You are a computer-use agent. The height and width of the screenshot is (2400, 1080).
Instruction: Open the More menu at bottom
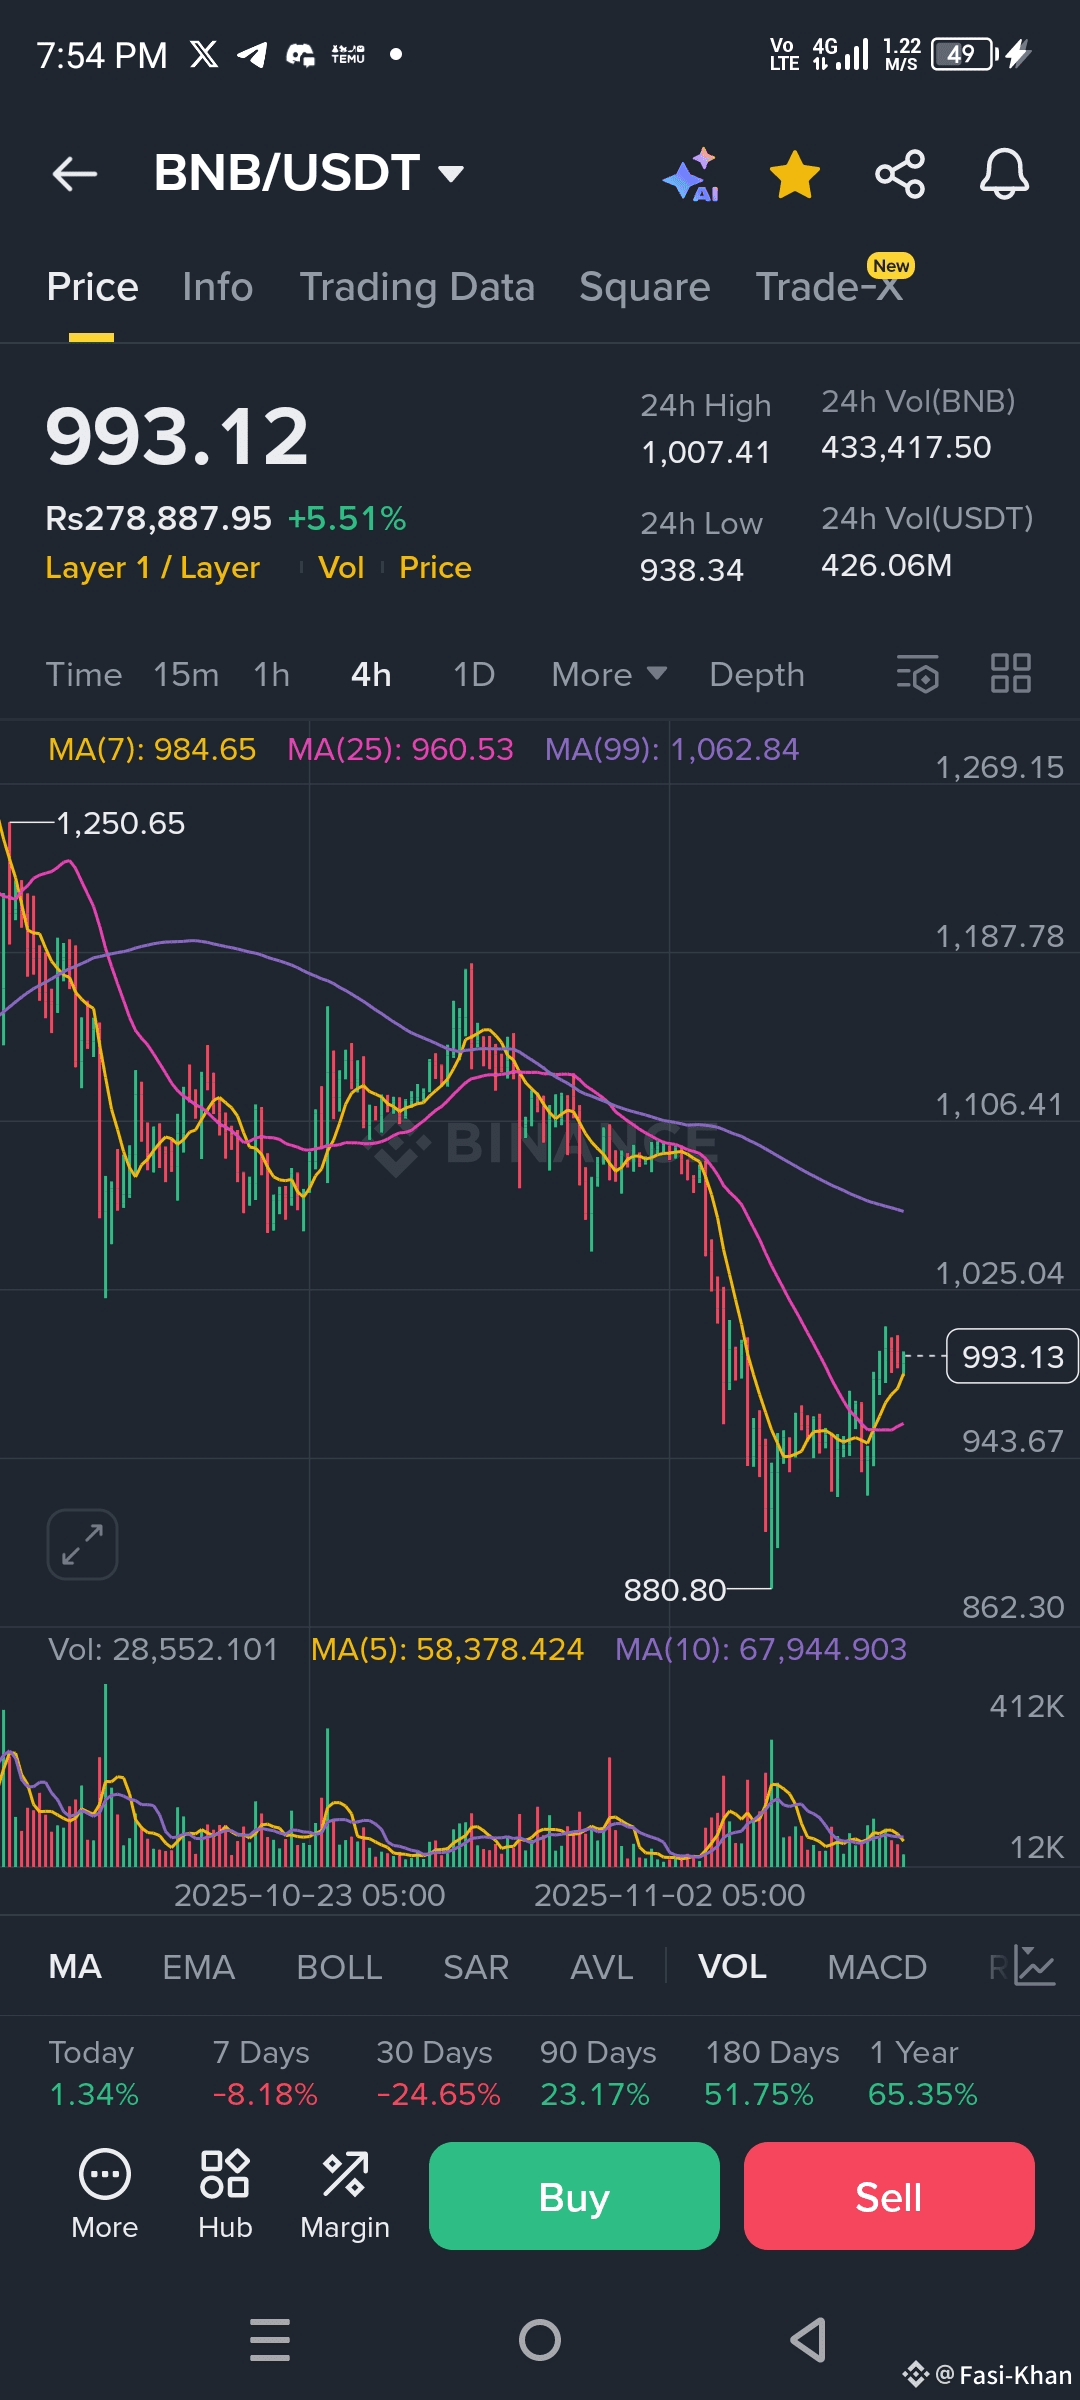coord(104,2195)
